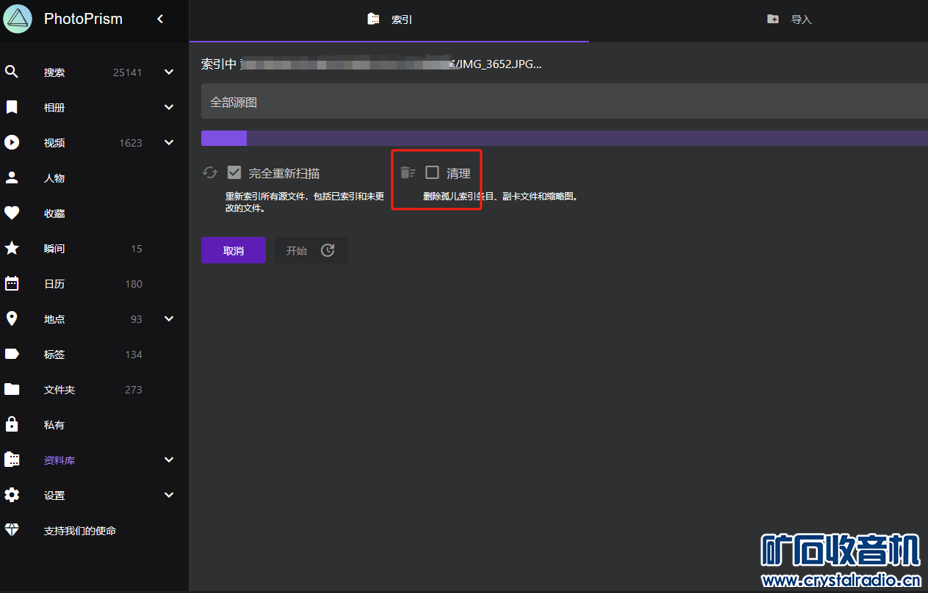This screenshot has height=593, width=928.
Task: Open favorites via the heart icon
Action: 11,213
